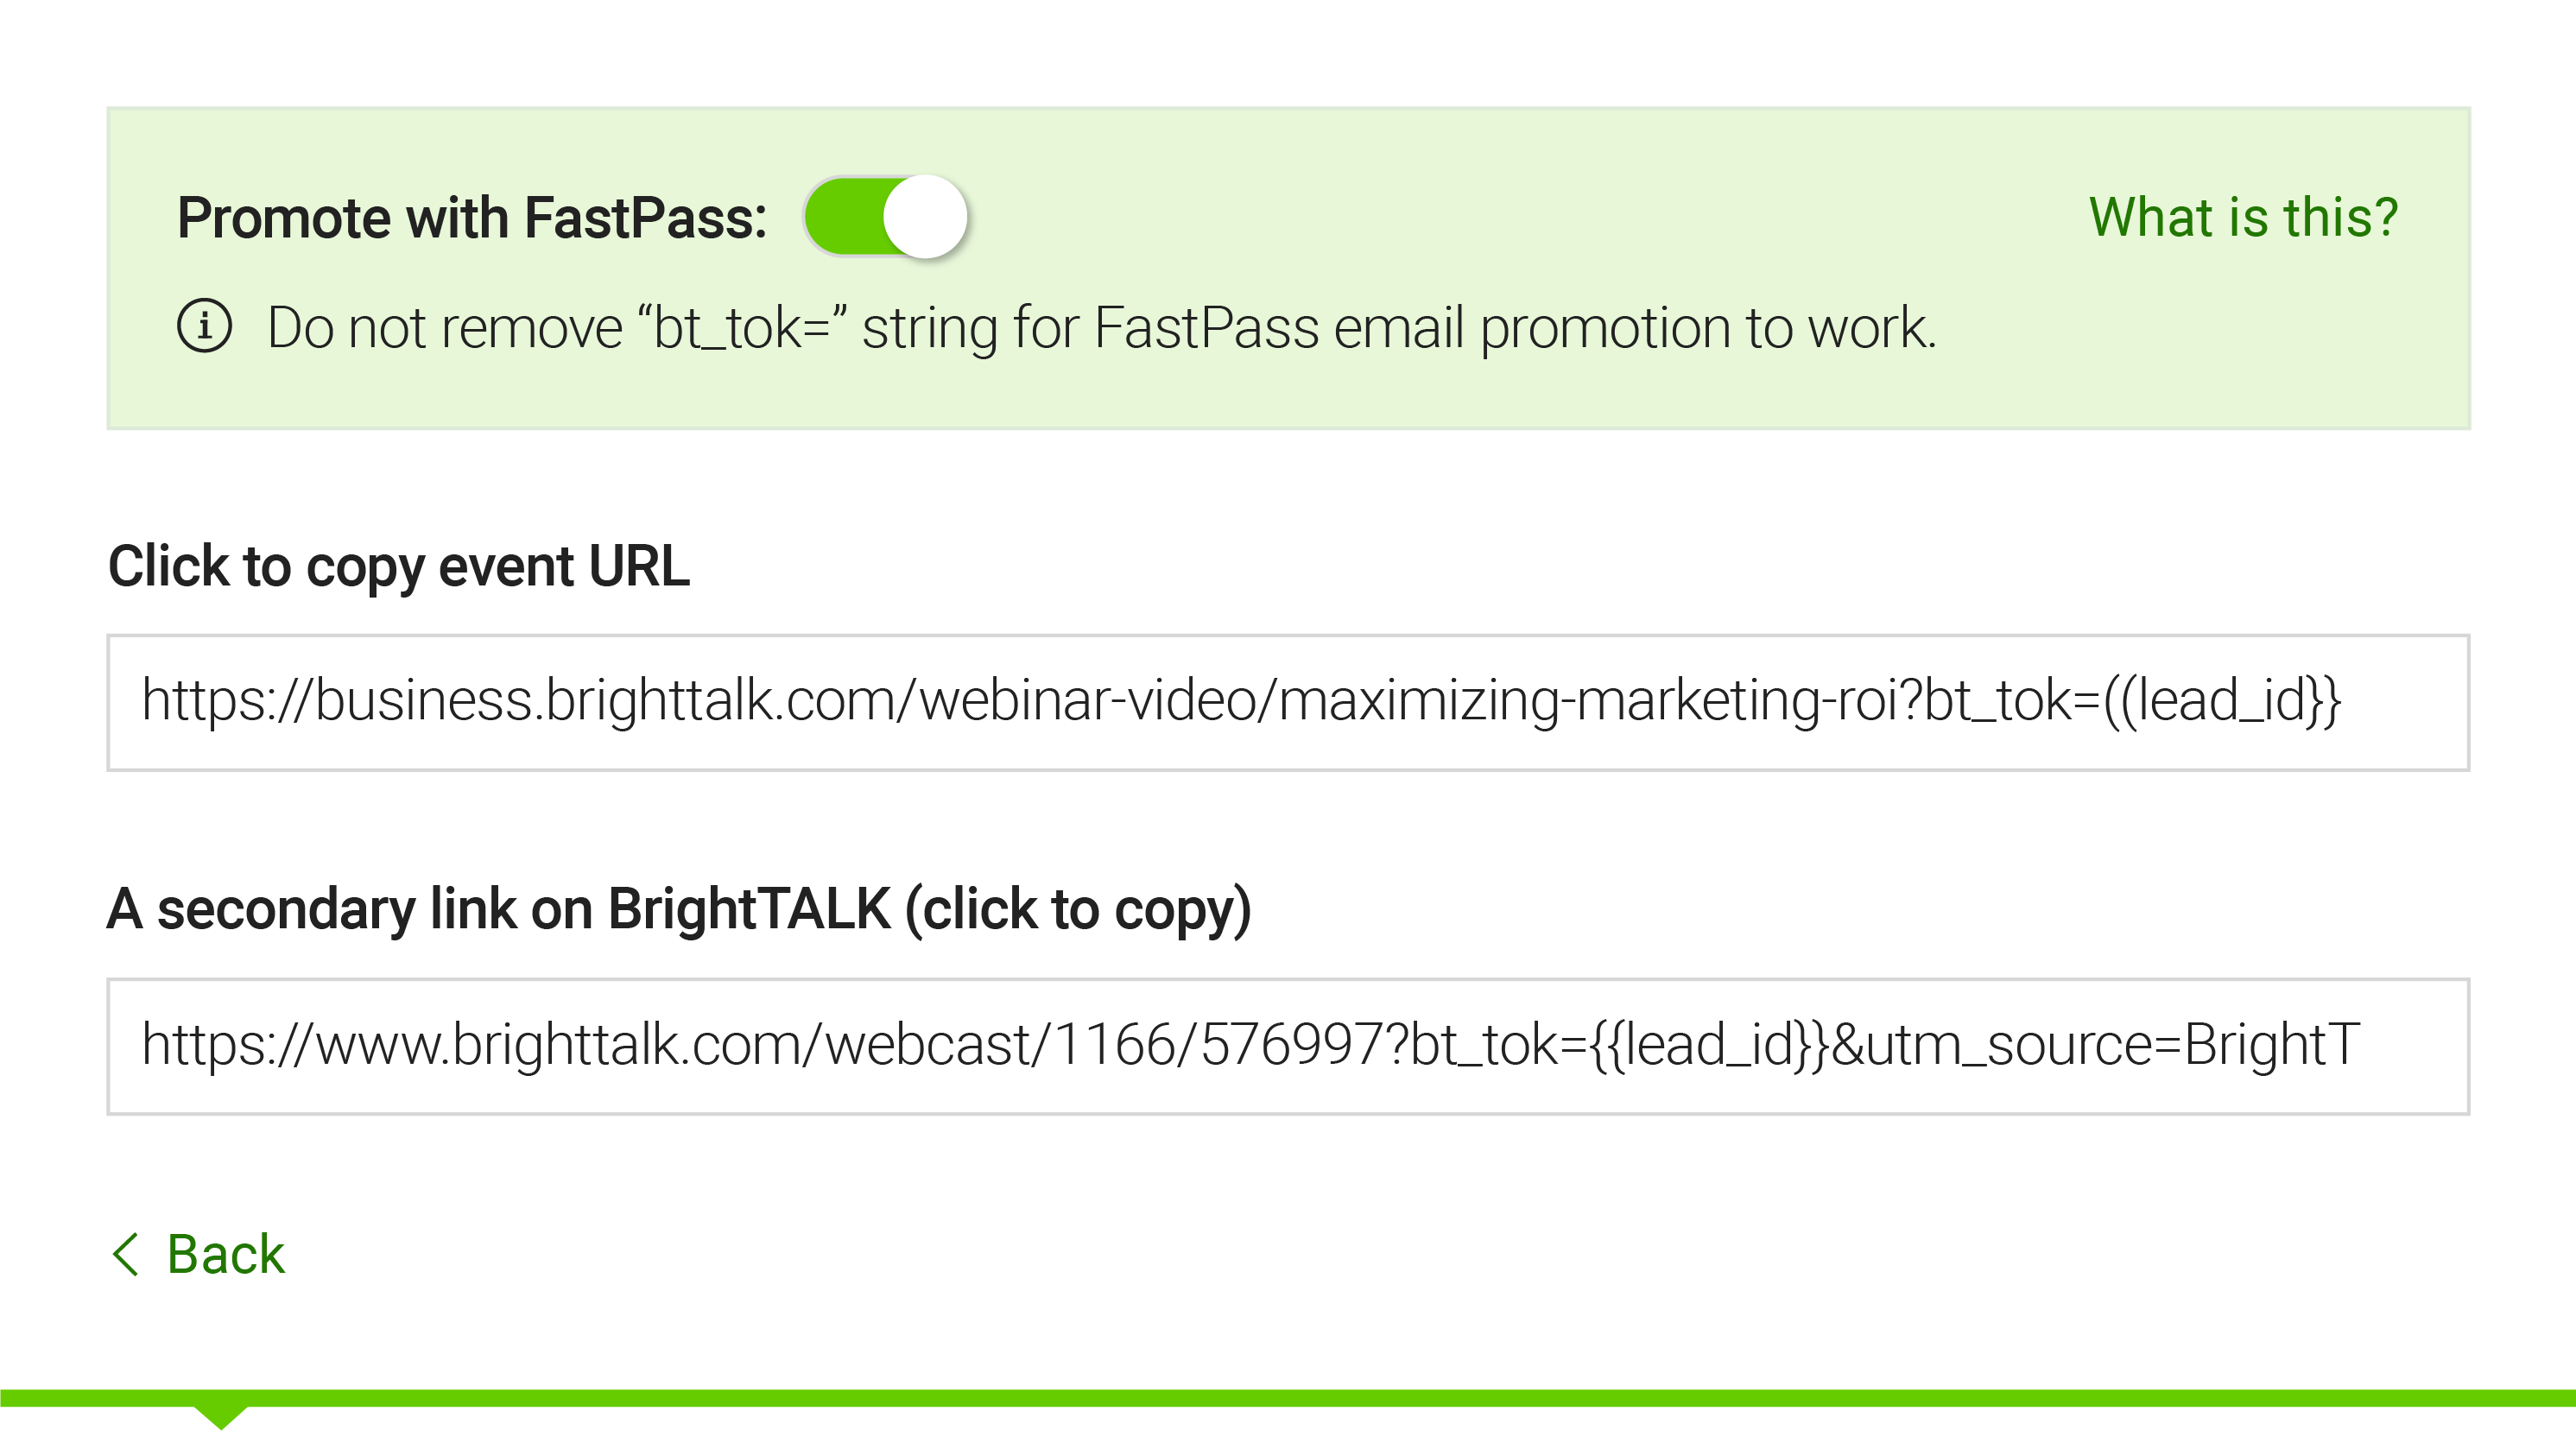Image resolution: width=2576 pixels, height=1449 pixels.
Task: Click the "Promote with FastPass:" label
Action: point(472,218)
